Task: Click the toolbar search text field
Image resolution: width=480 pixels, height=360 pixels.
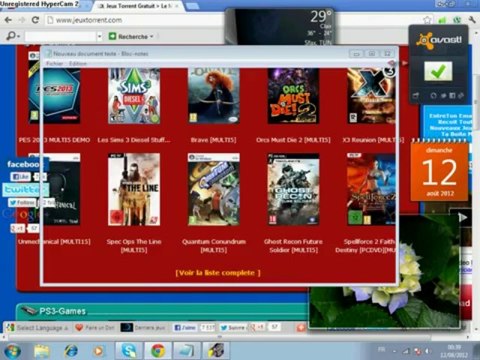Action: [x=61, y=36]
